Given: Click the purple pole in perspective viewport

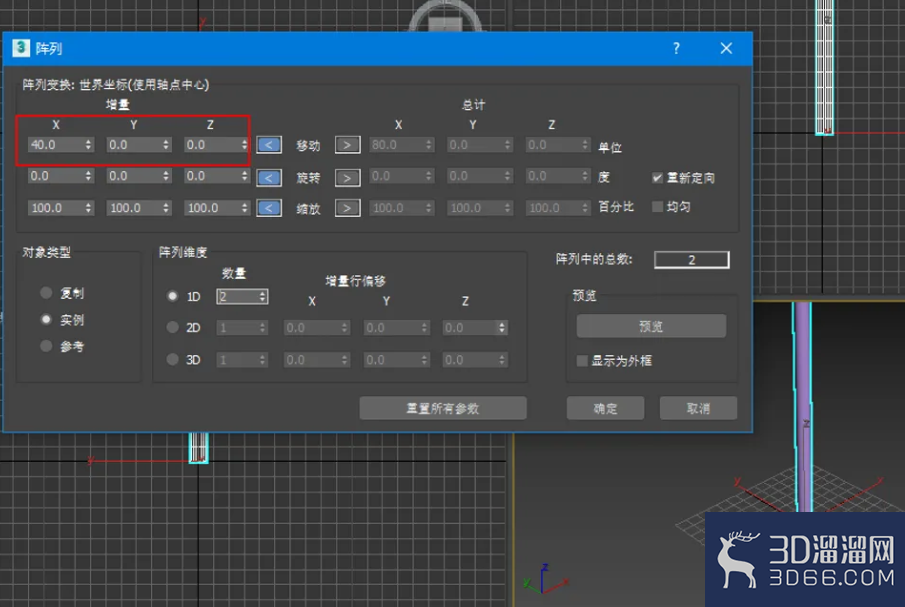Looking at the screenshot, I should (x=803, y=407).
